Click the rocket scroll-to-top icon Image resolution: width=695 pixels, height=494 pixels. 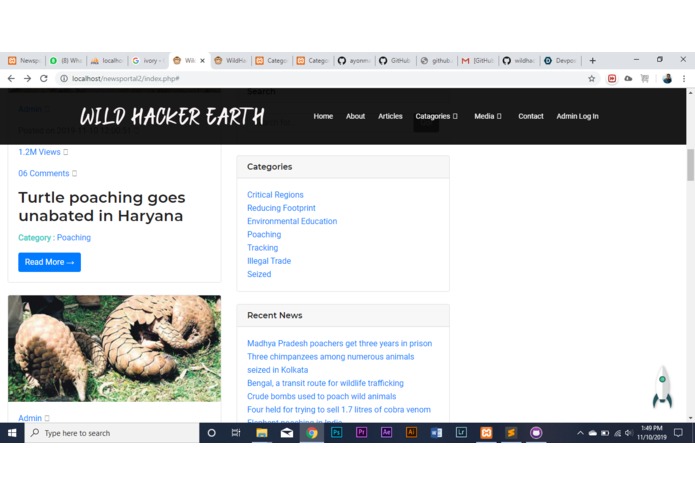(x=662, y=387)
